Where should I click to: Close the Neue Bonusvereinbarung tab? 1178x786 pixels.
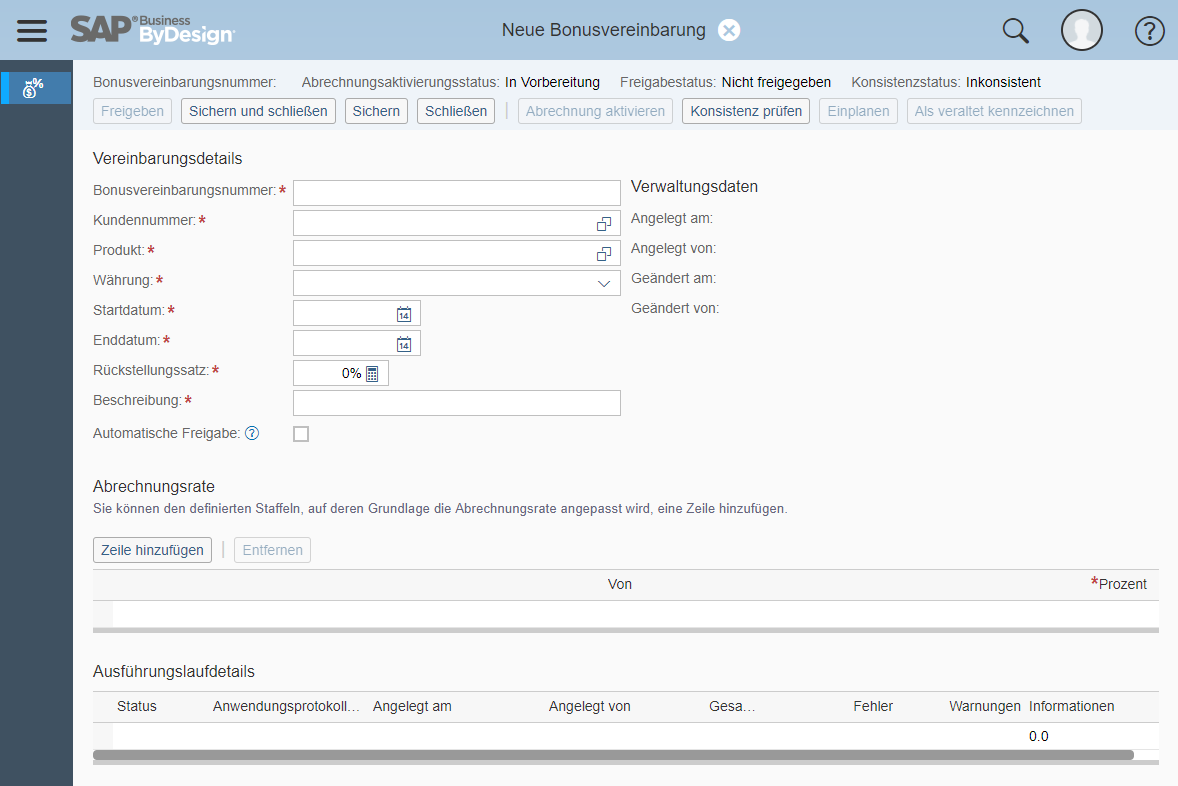pyautogui.click(x=729, y=30)
